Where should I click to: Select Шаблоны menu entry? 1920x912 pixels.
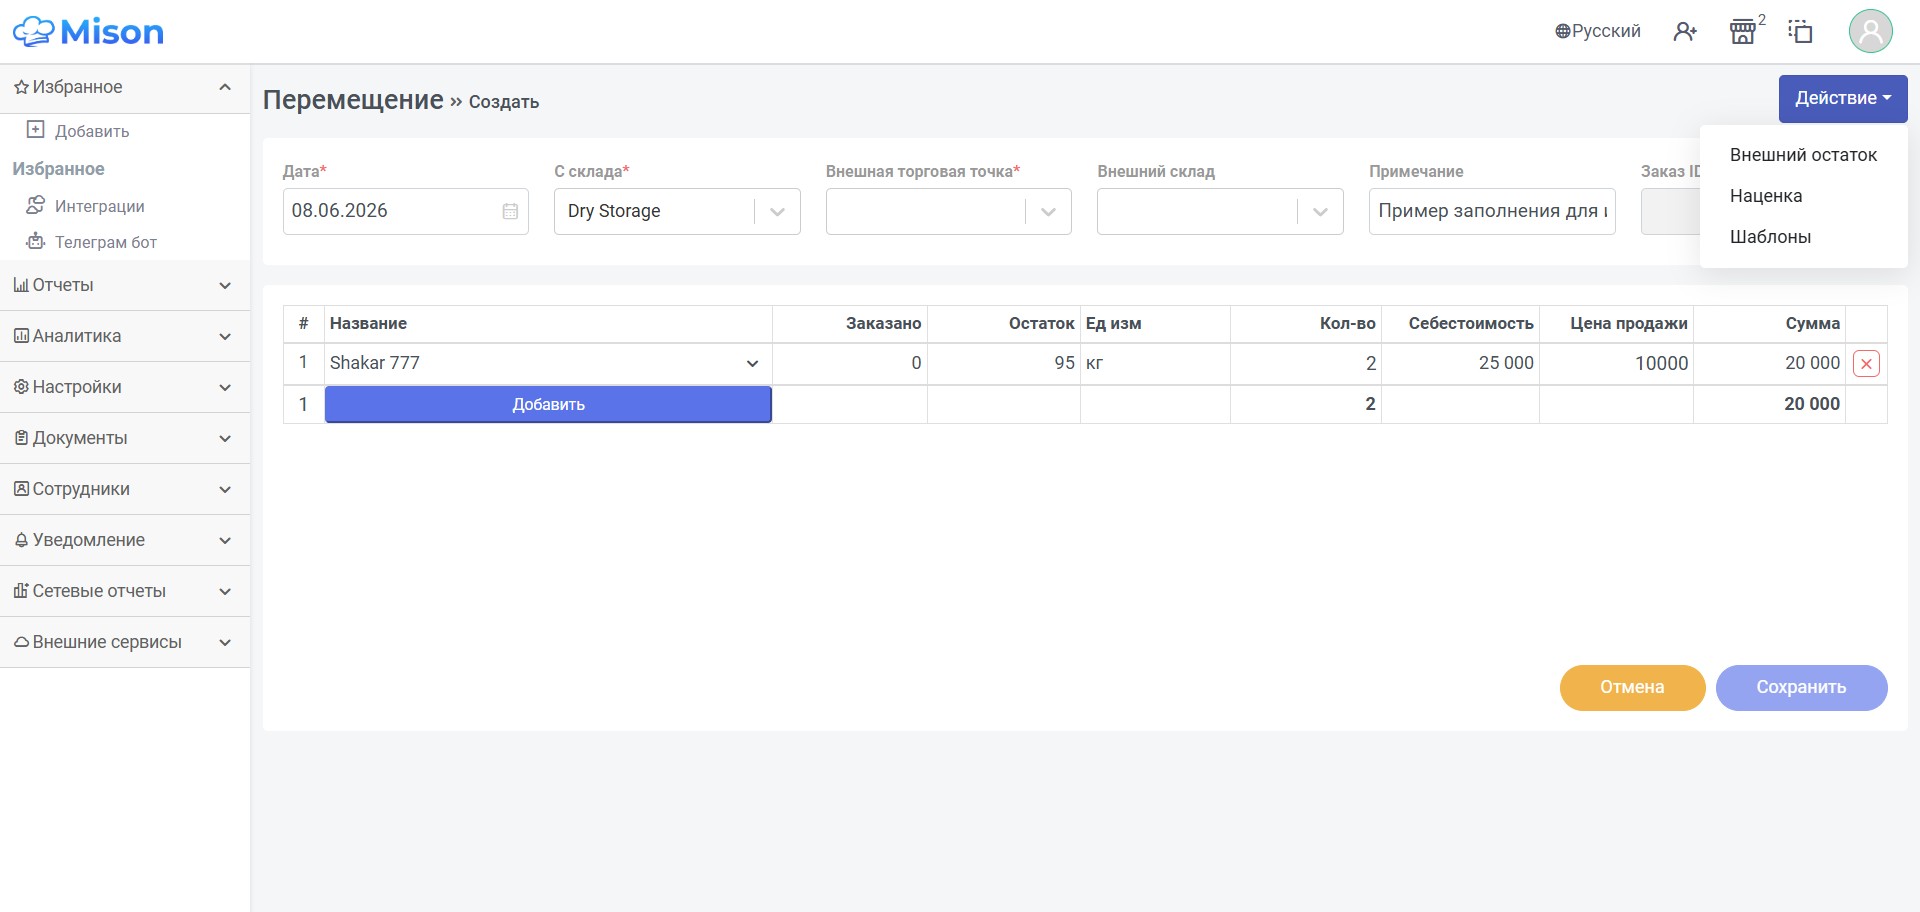pos(1770,237)
